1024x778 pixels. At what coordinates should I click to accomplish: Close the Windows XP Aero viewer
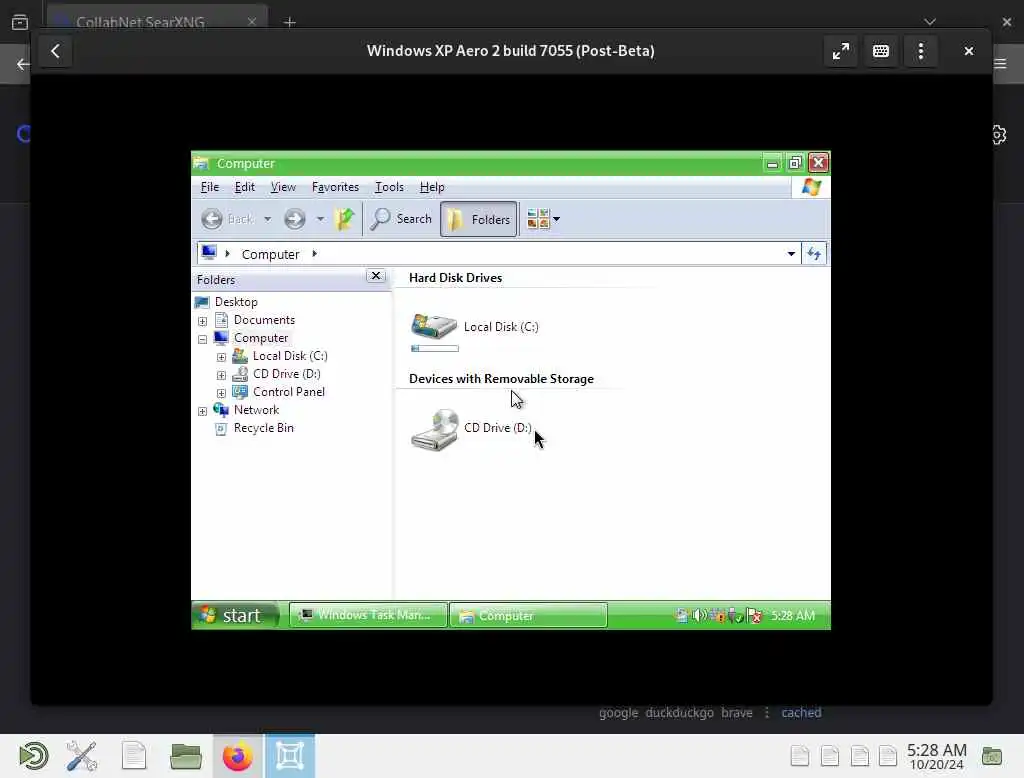coord(968,51)
